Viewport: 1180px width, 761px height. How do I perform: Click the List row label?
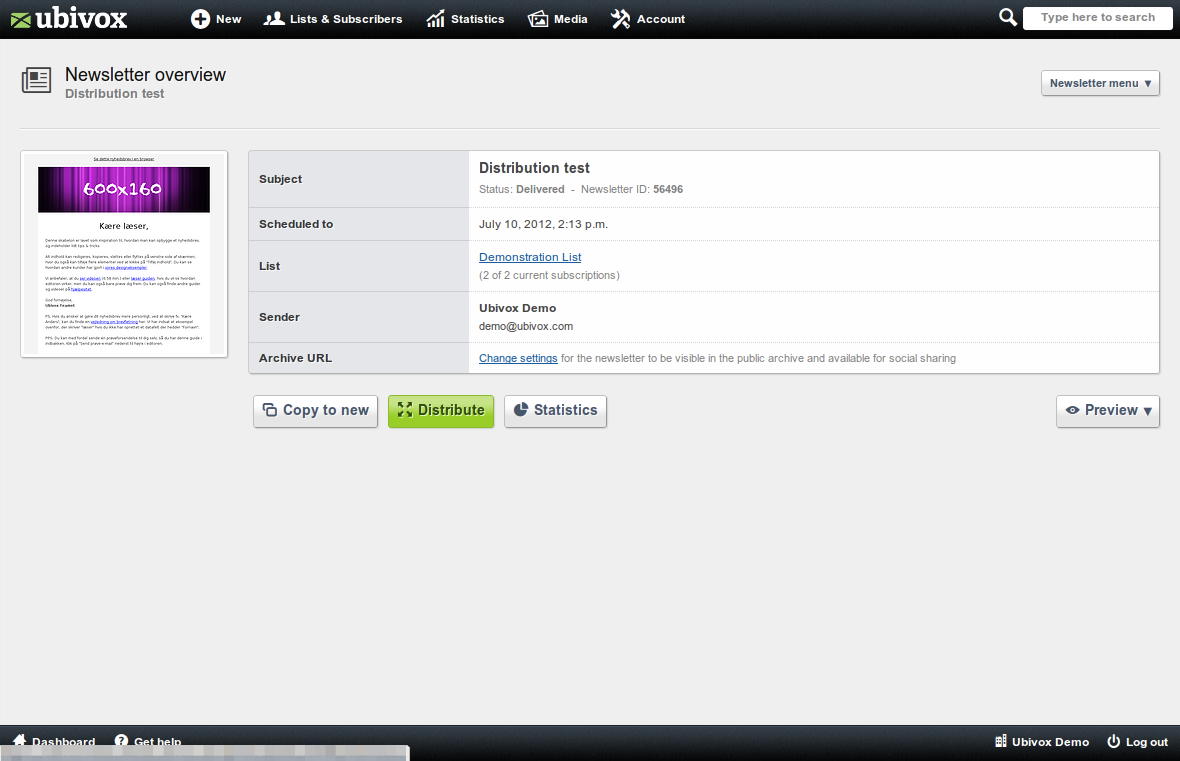coord(269,266)
